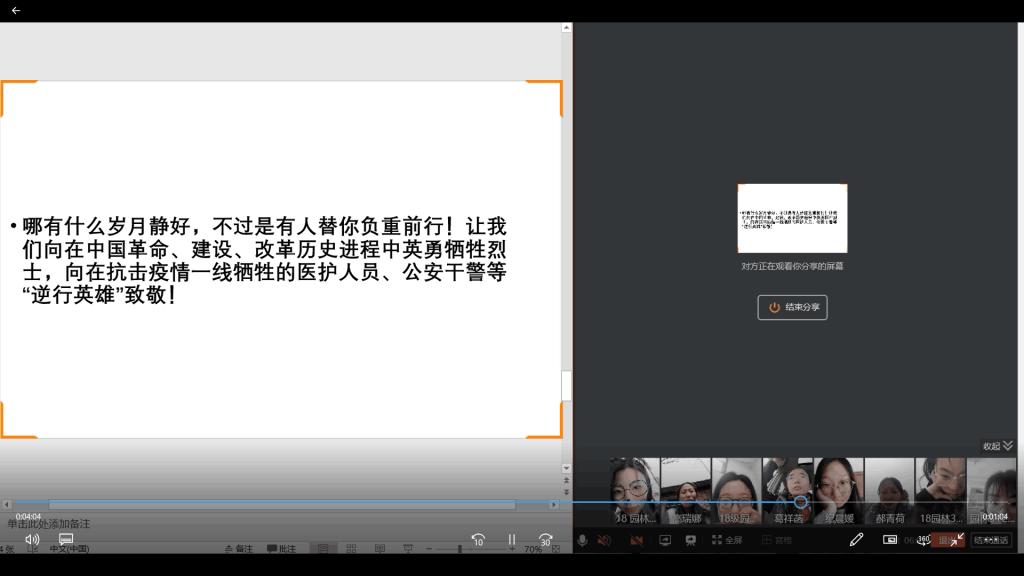Skip forward 30 seconds
The image size is (1024, 576).
pyautogui.click(x=545, y=539)
